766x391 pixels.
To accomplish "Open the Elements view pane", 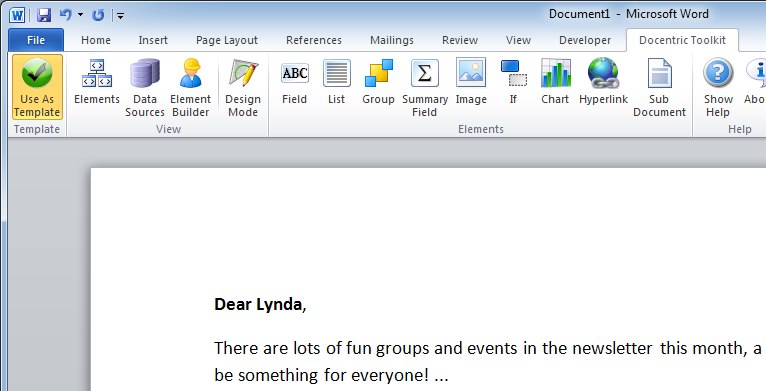I will (x=97, y=87).
